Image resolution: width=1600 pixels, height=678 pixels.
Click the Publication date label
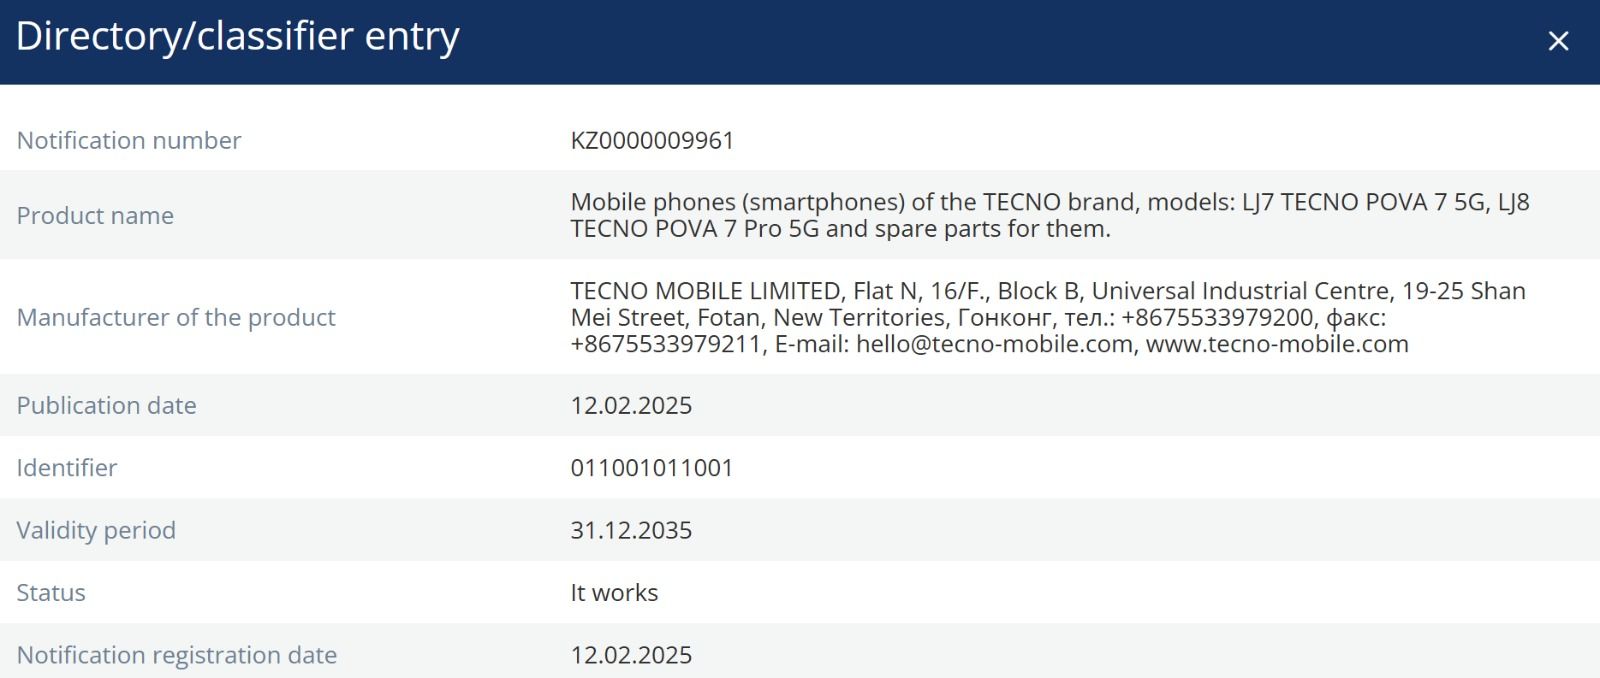(x=106, y=405)
